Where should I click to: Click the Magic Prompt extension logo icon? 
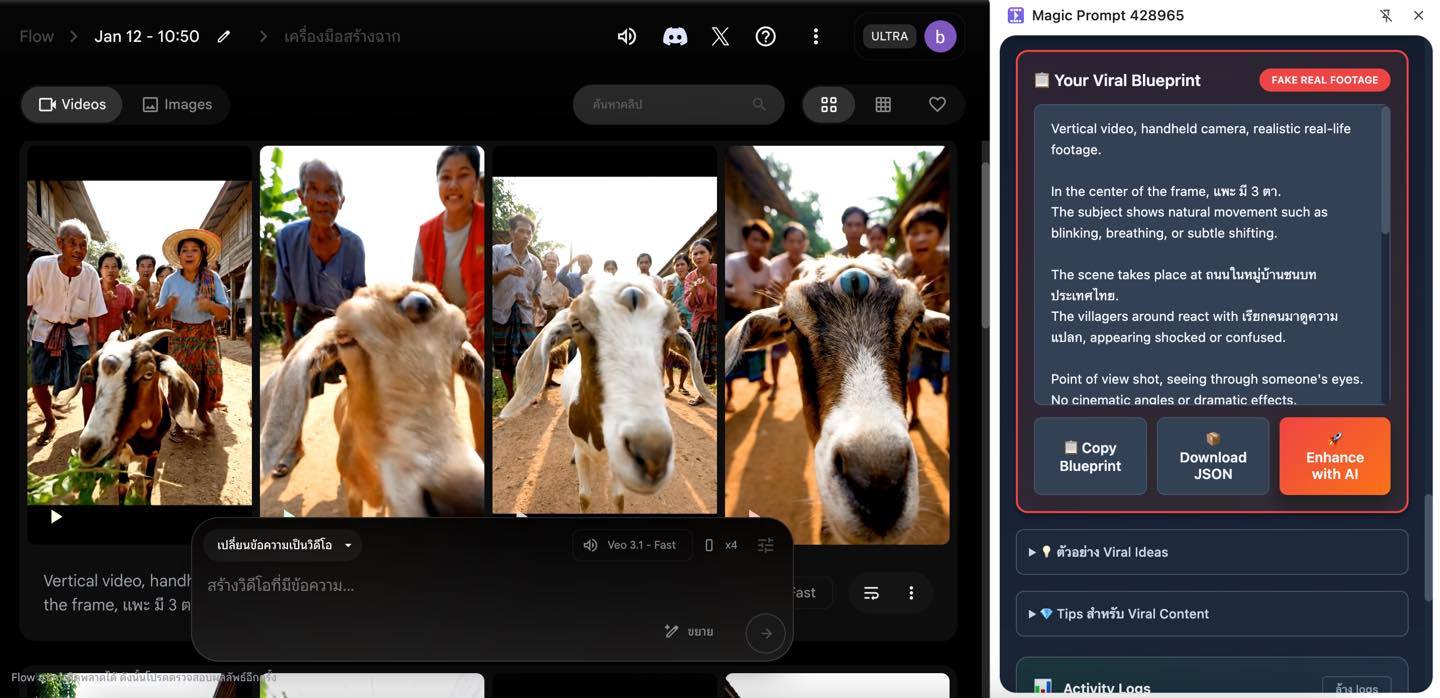[1016, 15]
